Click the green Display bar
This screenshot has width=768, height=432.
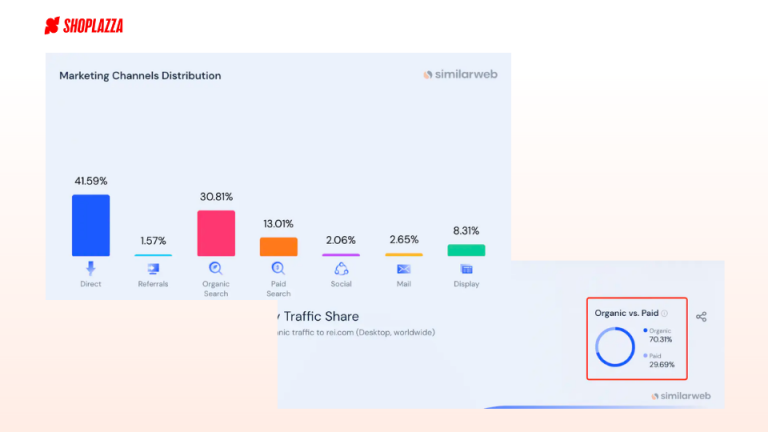466,250
